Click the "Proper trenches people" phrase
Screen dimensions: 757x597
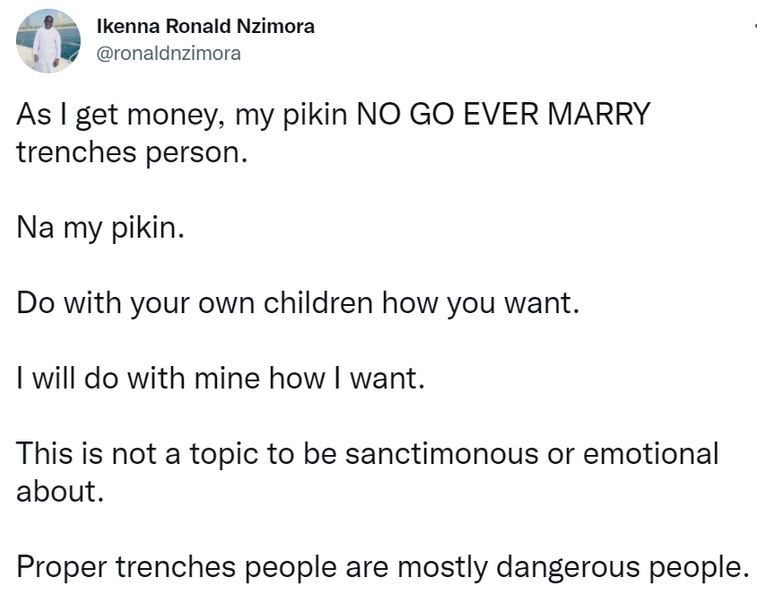[180, 567]
